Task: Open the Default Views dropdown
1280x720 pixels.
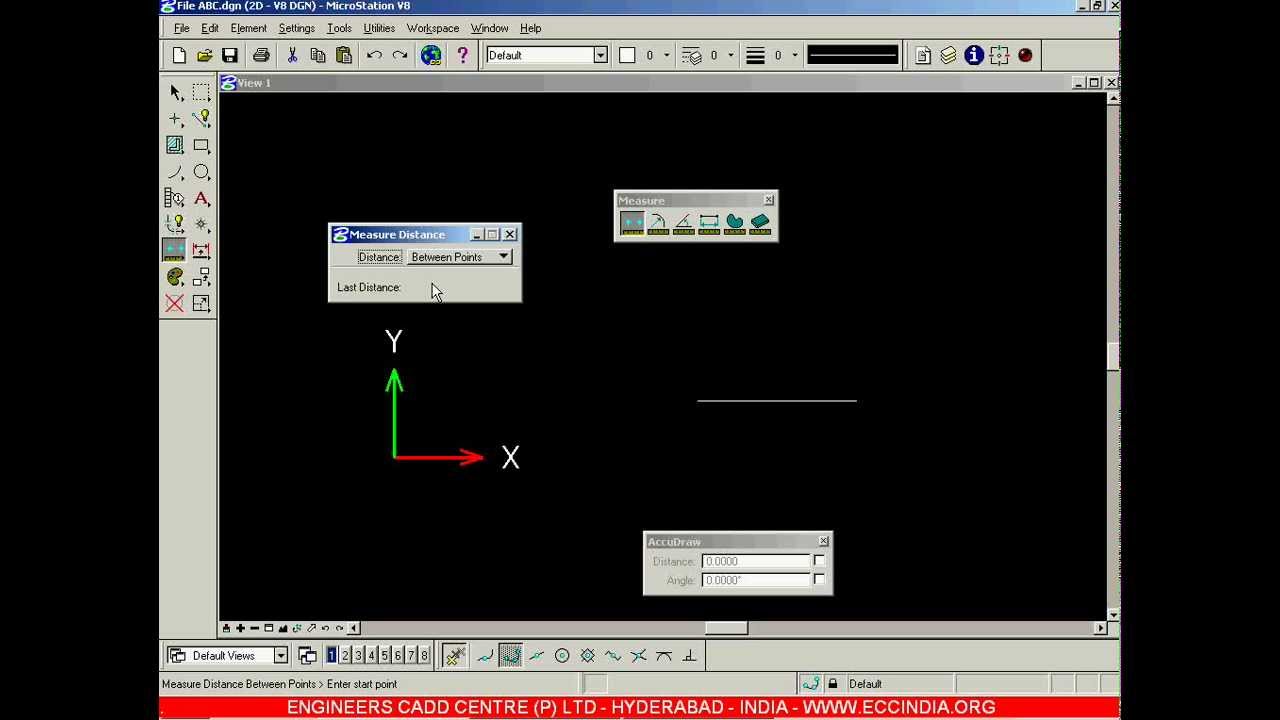Action: pos(281,656)
